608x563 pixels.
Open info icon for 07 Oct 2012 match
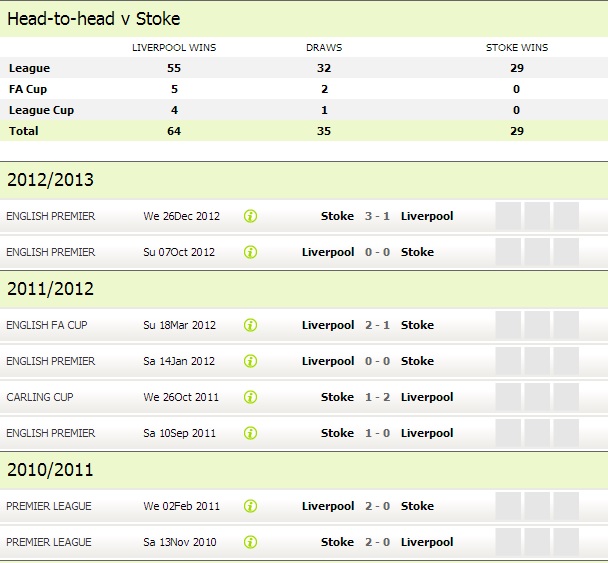pos(250,252)
